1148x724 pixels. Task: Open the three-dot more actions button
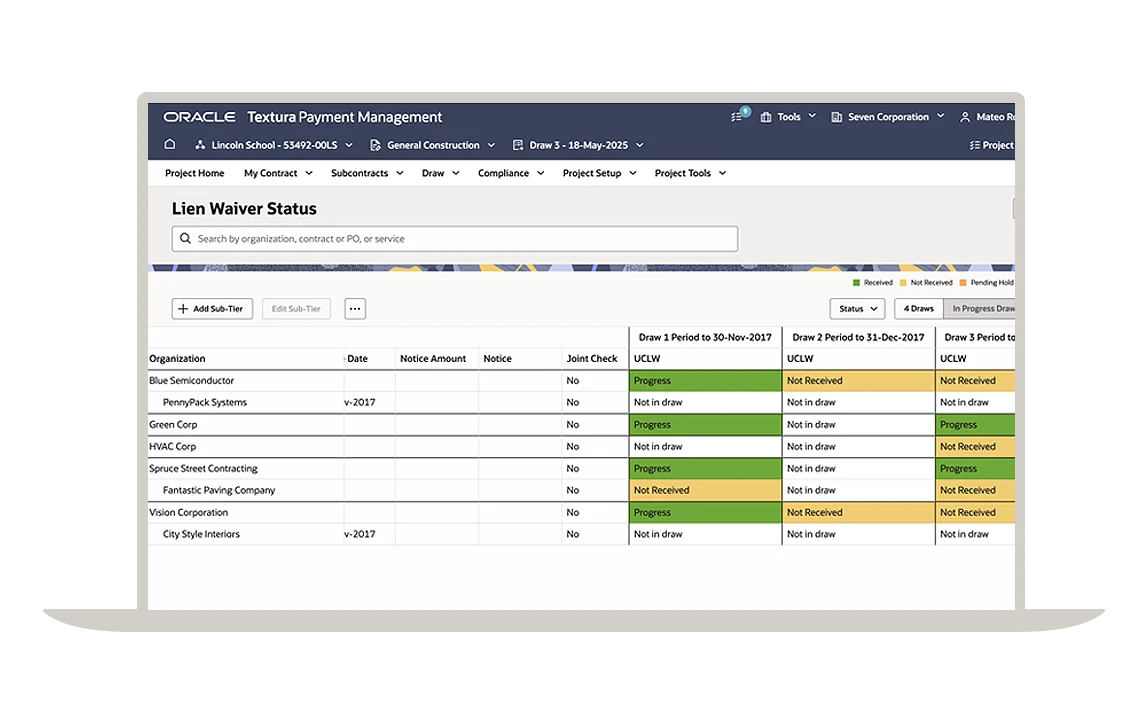[355, 309]
